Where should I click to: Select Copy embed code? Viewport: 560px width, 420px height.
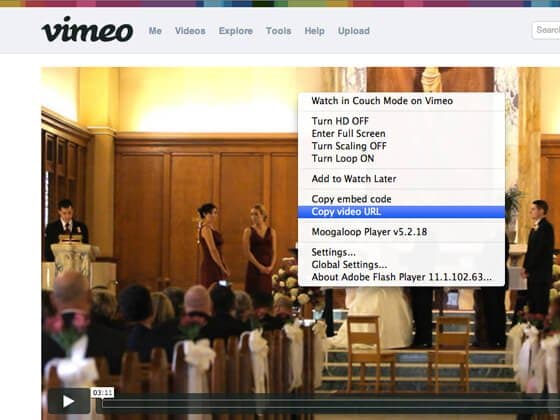tap(401, 199)
